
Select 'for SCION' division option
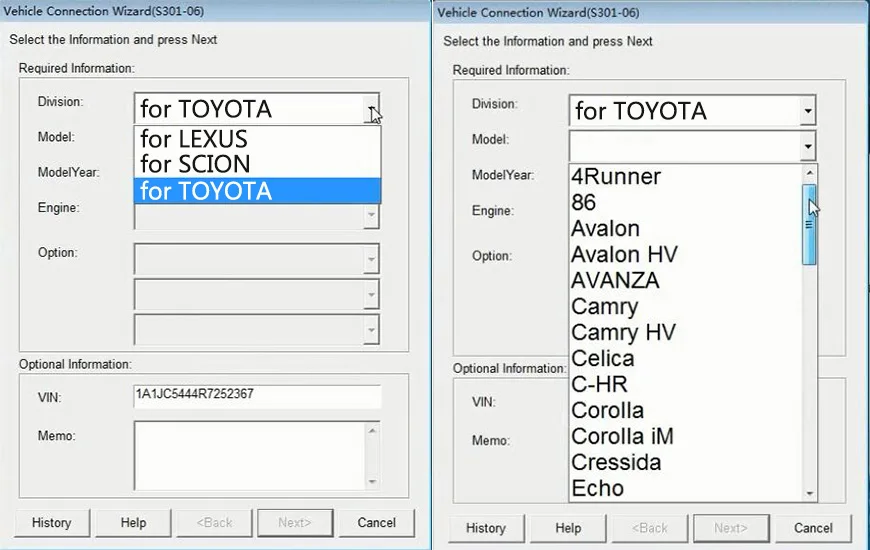coord(257,164)
